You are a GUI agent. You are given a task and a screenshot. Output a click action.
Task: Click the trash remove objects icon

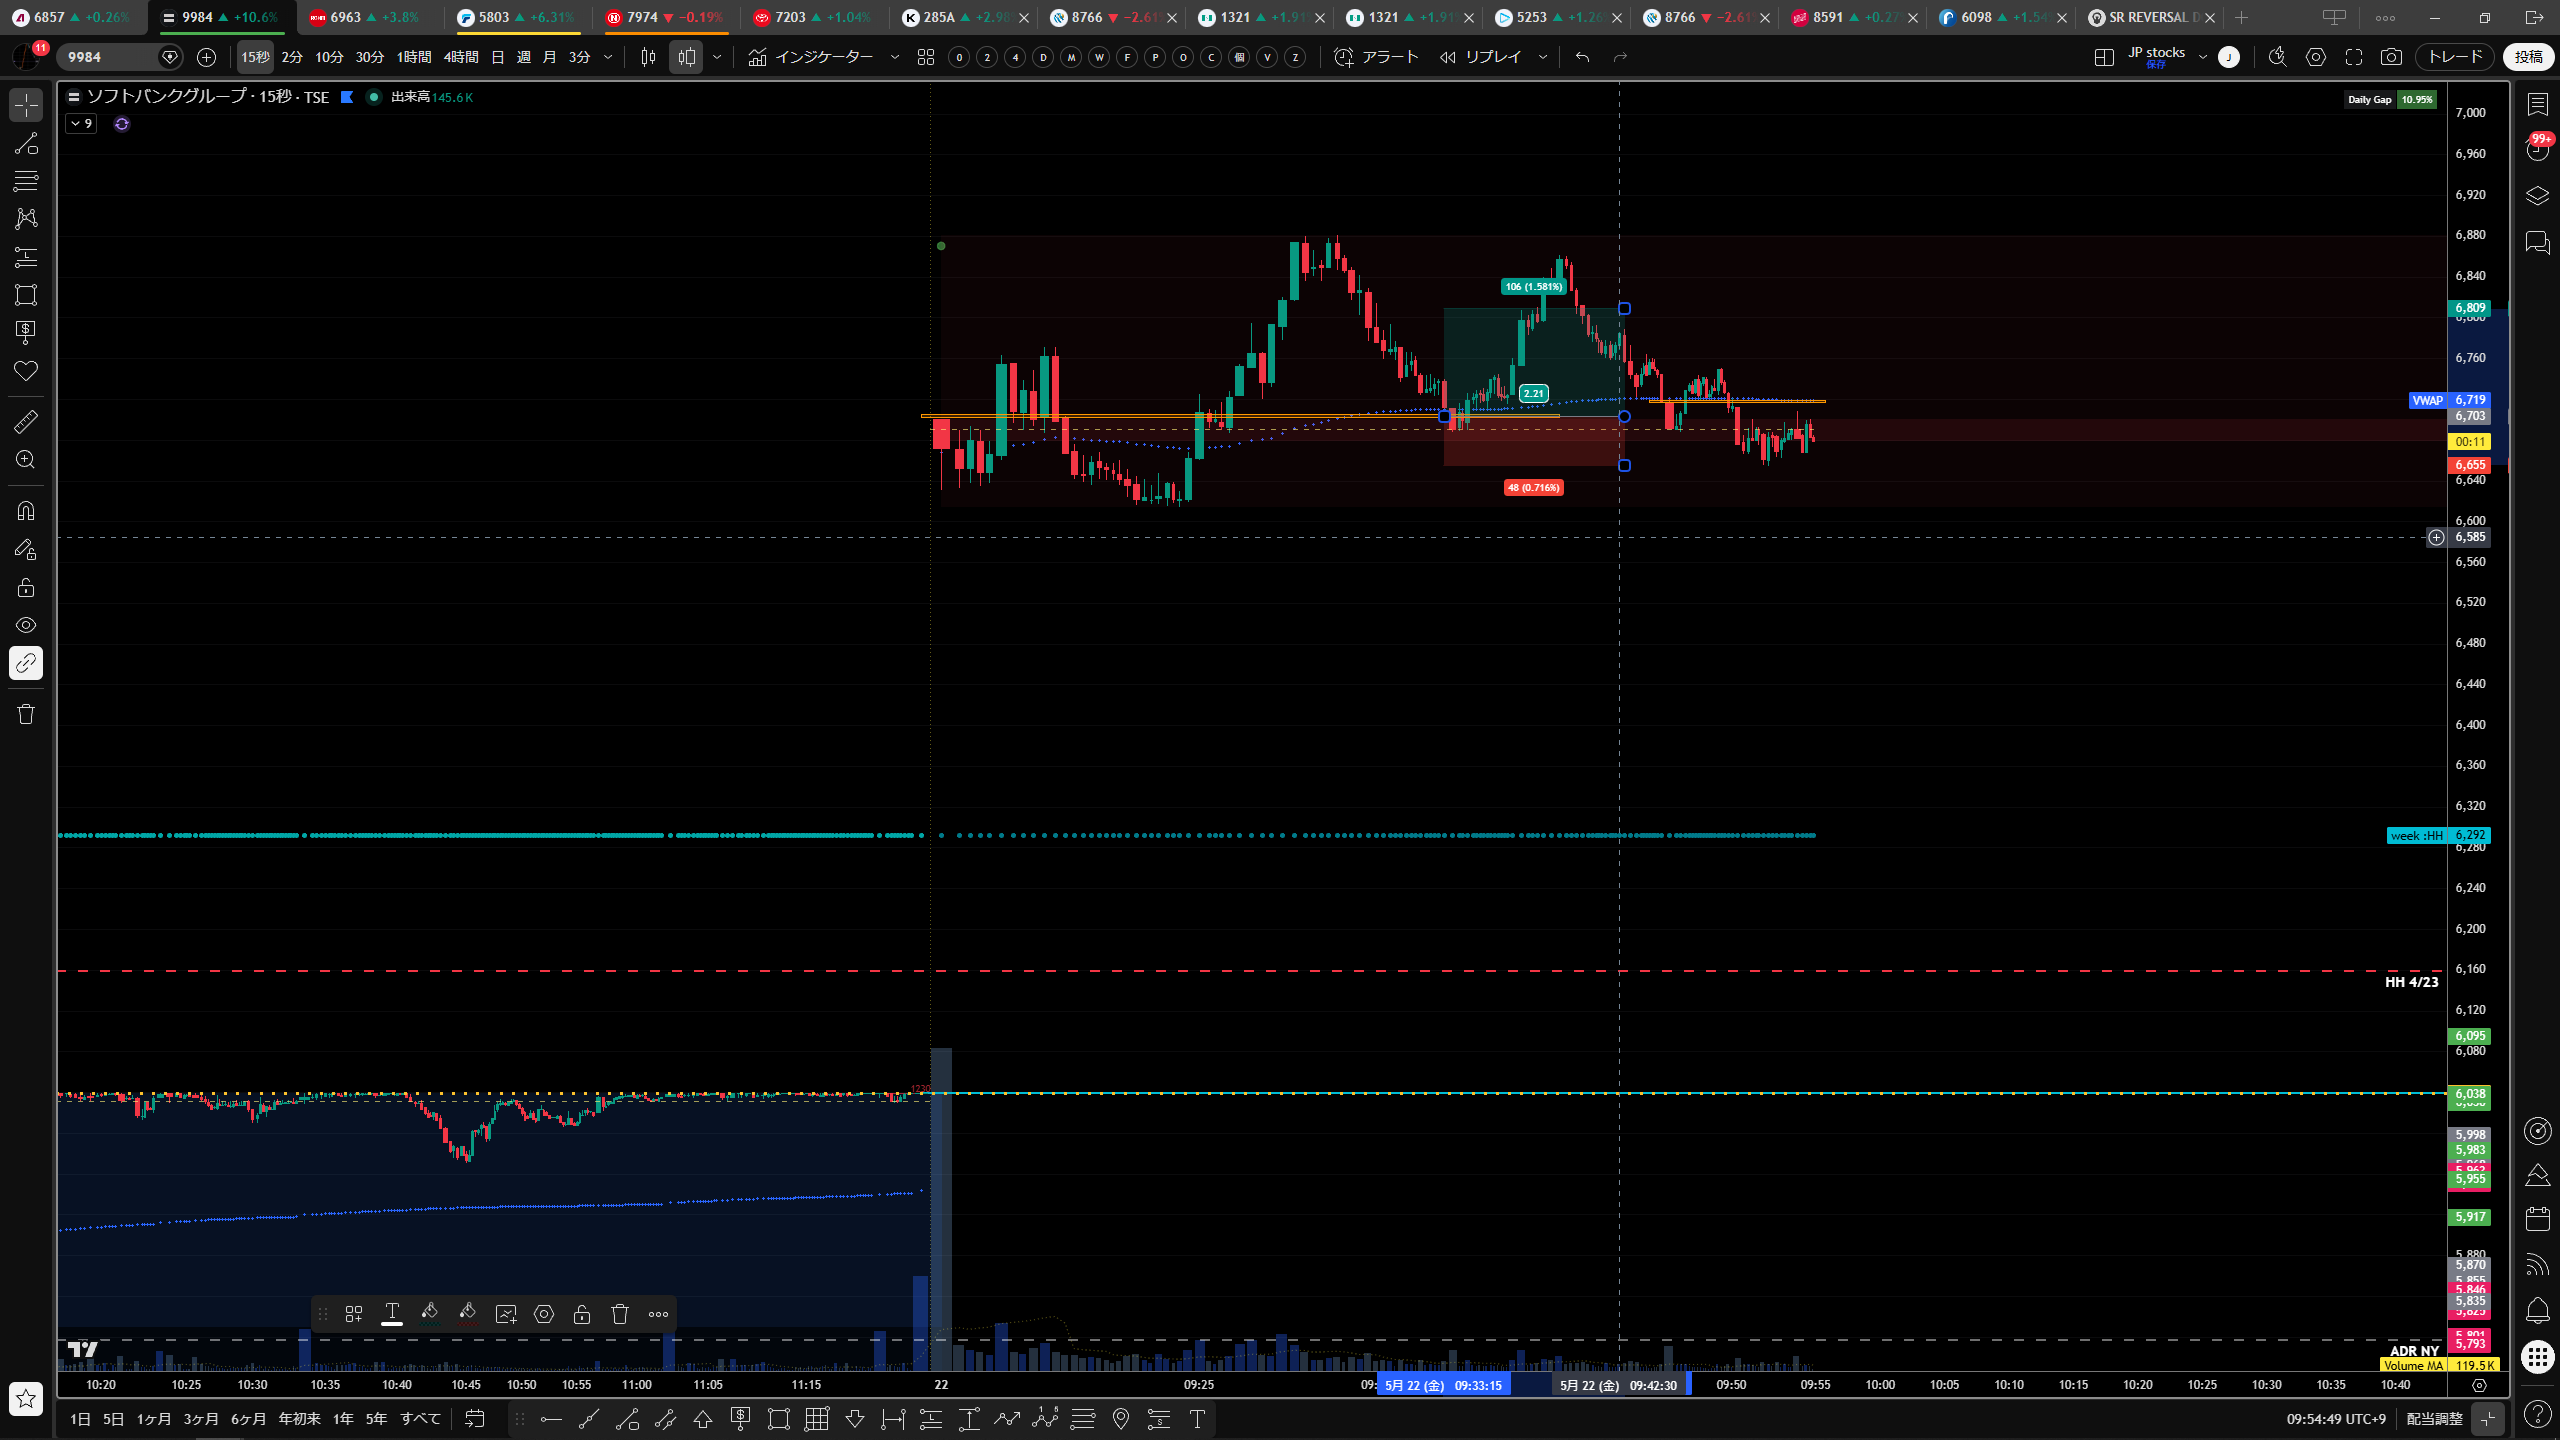pos(26,714)
